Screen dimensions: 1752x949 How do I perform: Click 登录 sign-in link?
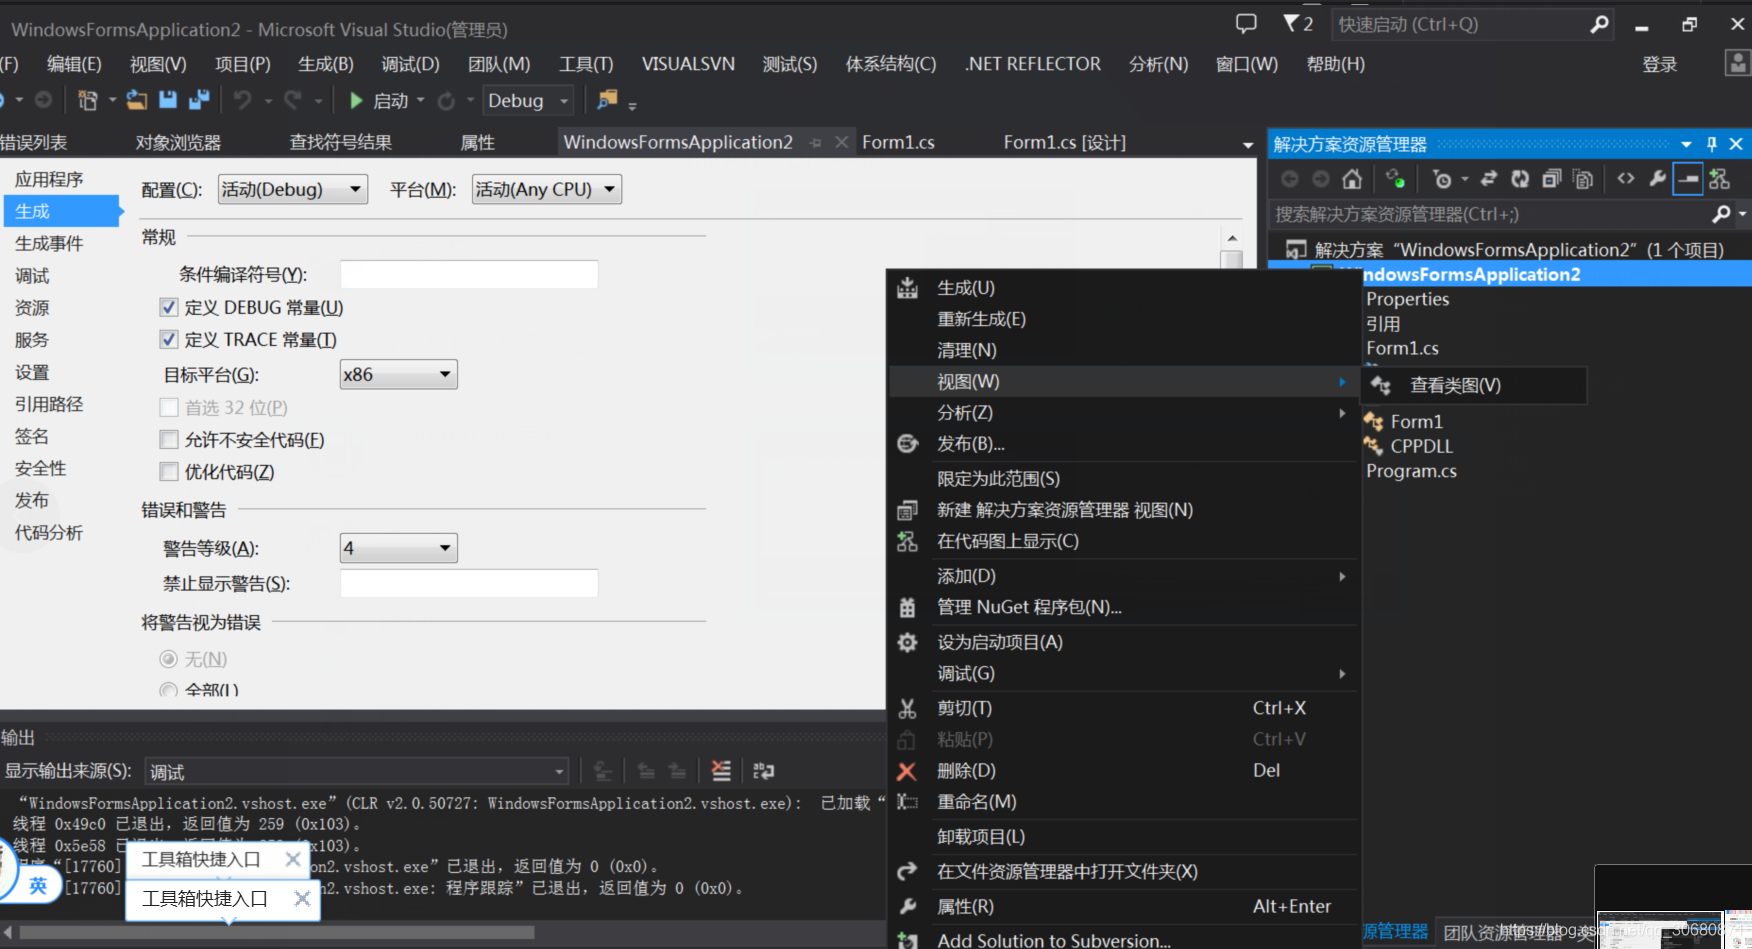click(1659, 64)
